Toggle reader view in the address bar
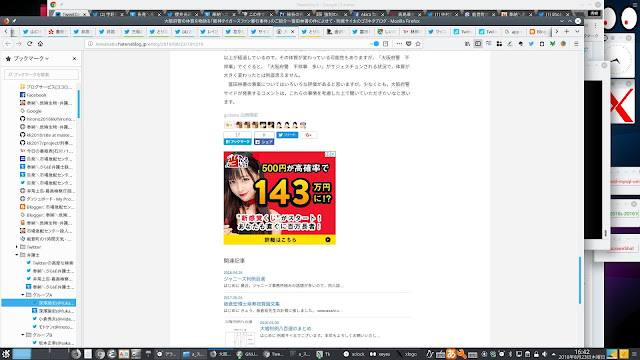The height and width of the screenshot is (360, 640). (385, 44)
